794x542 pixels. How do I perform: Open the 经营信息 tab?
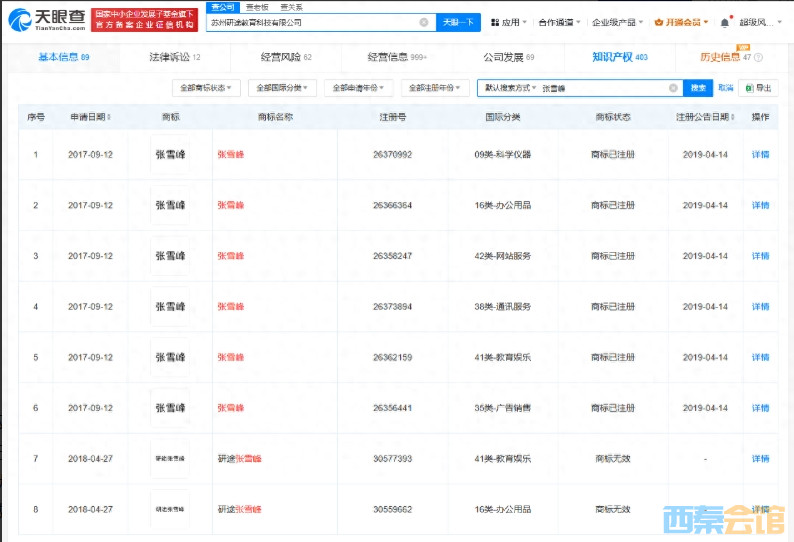point(398,57)
